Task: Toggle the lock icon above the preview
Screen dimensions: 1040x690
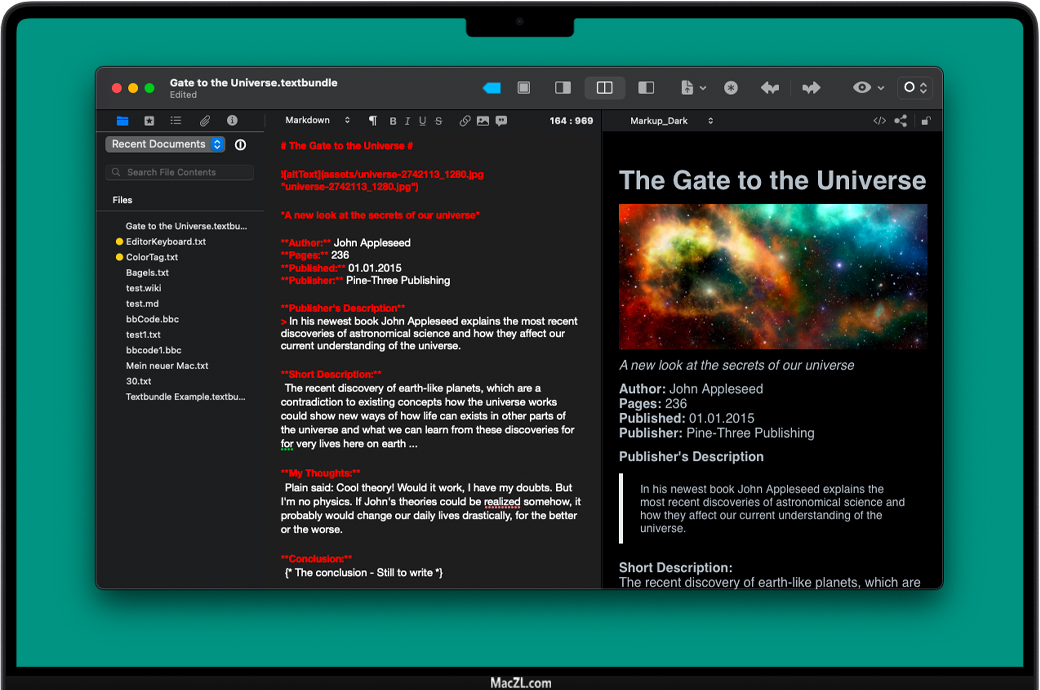Action: point(926,121)
